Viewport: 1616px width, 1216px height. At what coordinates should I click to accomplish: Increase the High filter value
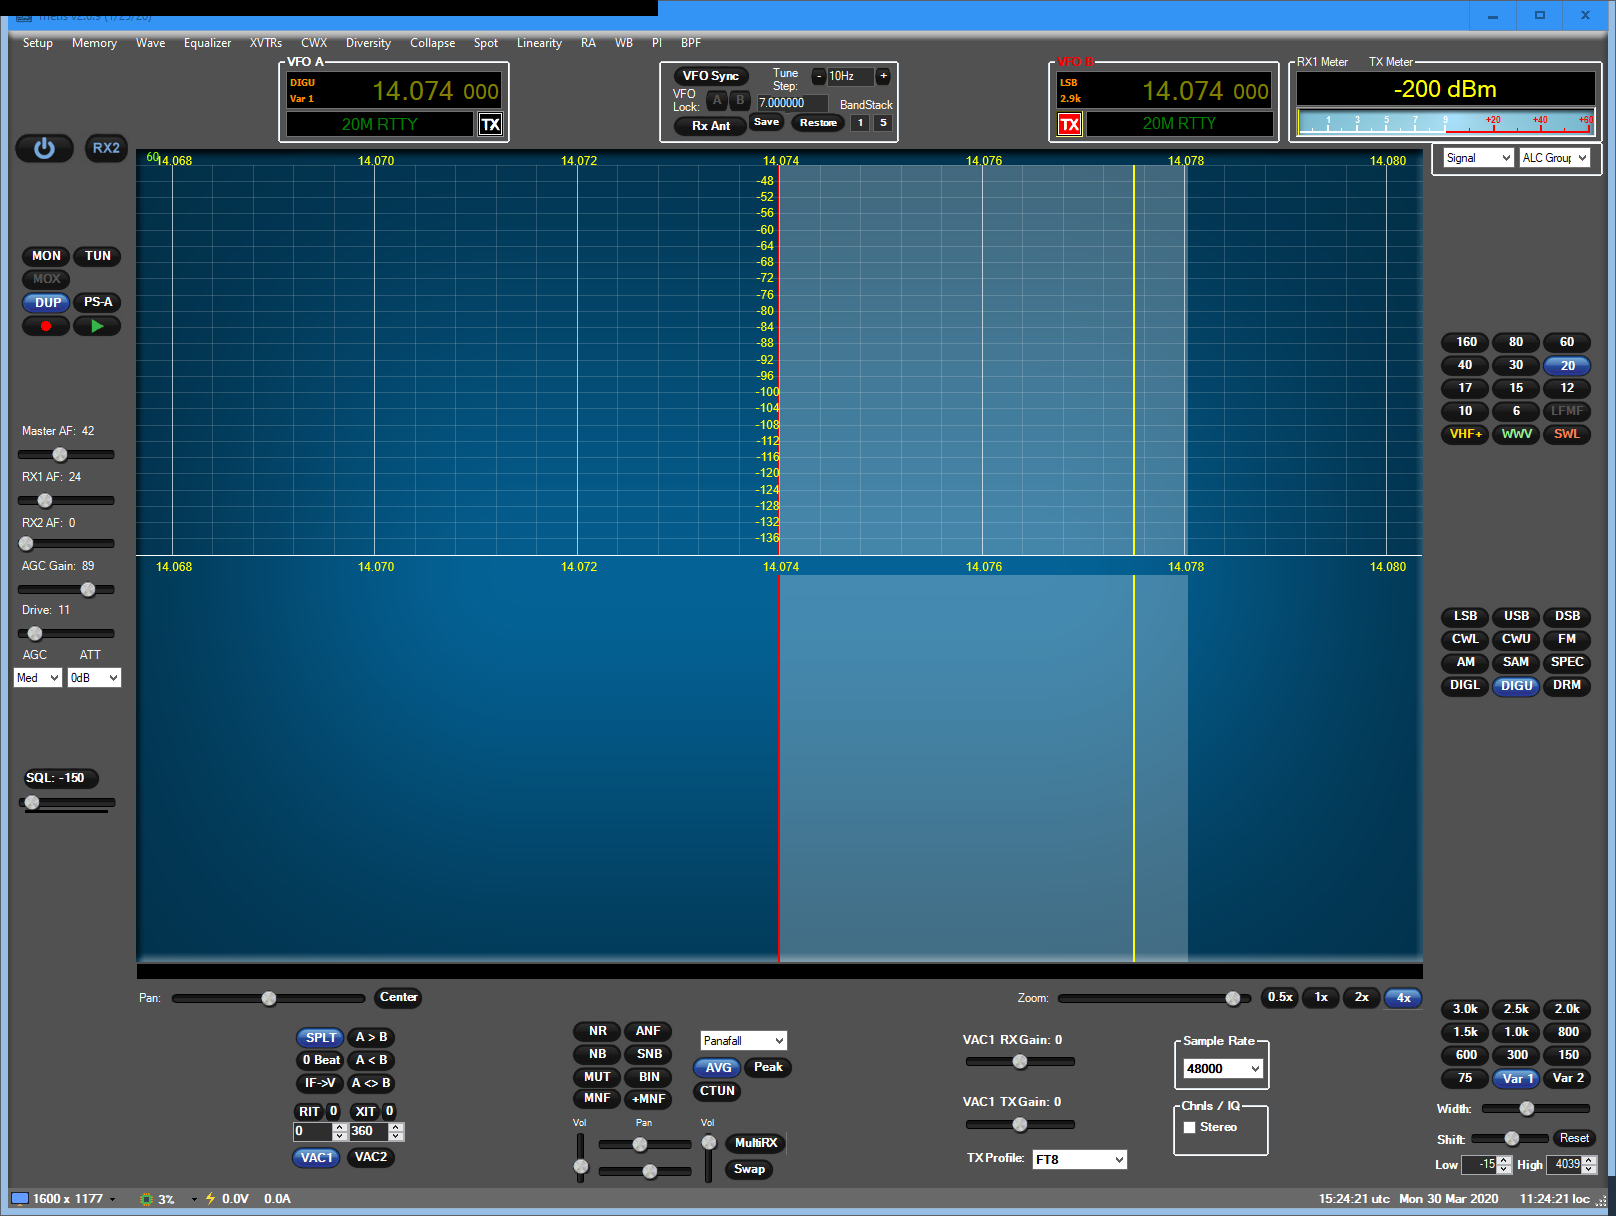(1590, 1160)
